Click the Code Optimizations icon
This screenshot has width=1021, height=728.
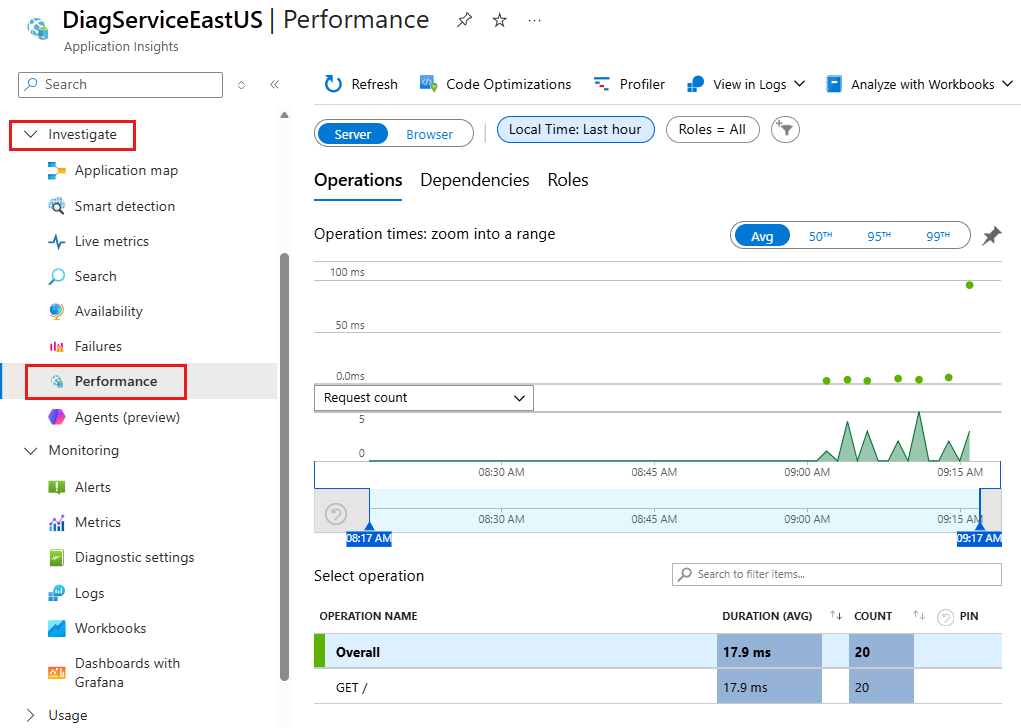click(428, 84)
